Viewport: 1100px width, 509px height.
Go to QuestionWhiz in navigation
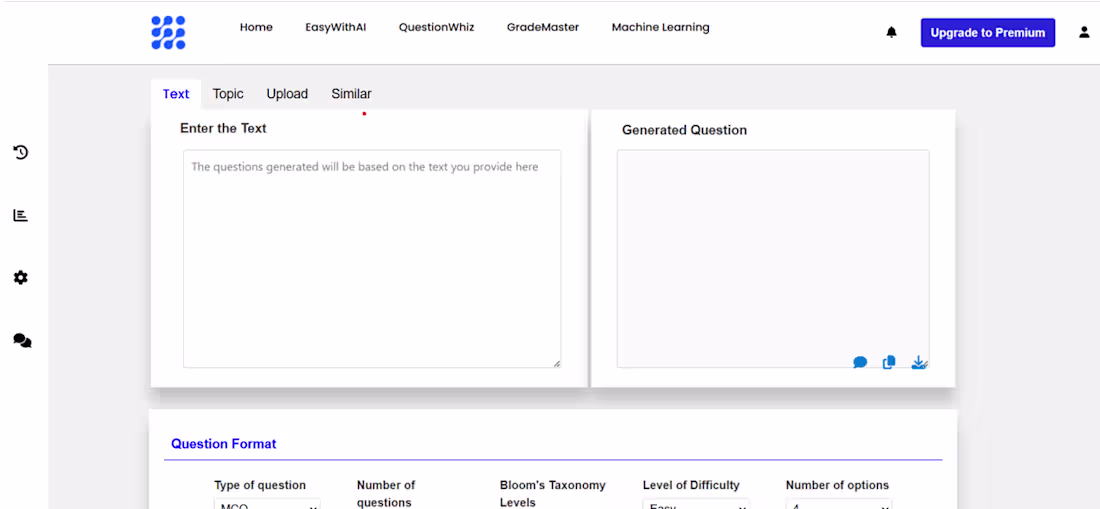coord(436,27)
